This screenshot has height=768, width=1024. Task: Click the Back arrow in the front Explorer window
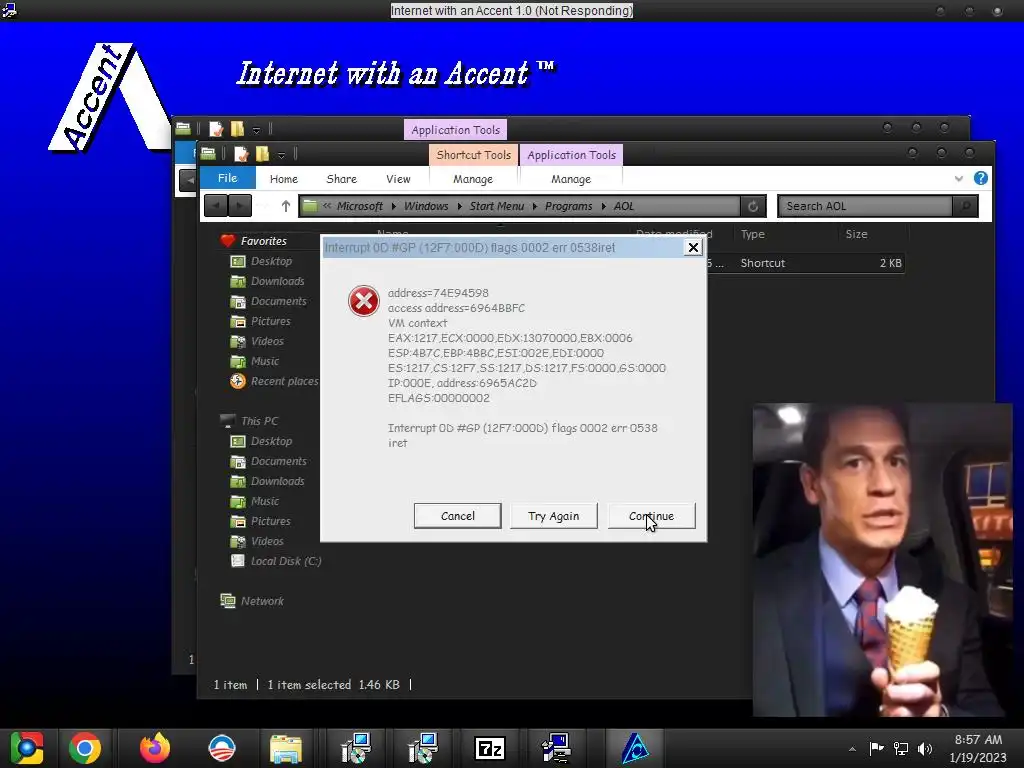point(216,206)
